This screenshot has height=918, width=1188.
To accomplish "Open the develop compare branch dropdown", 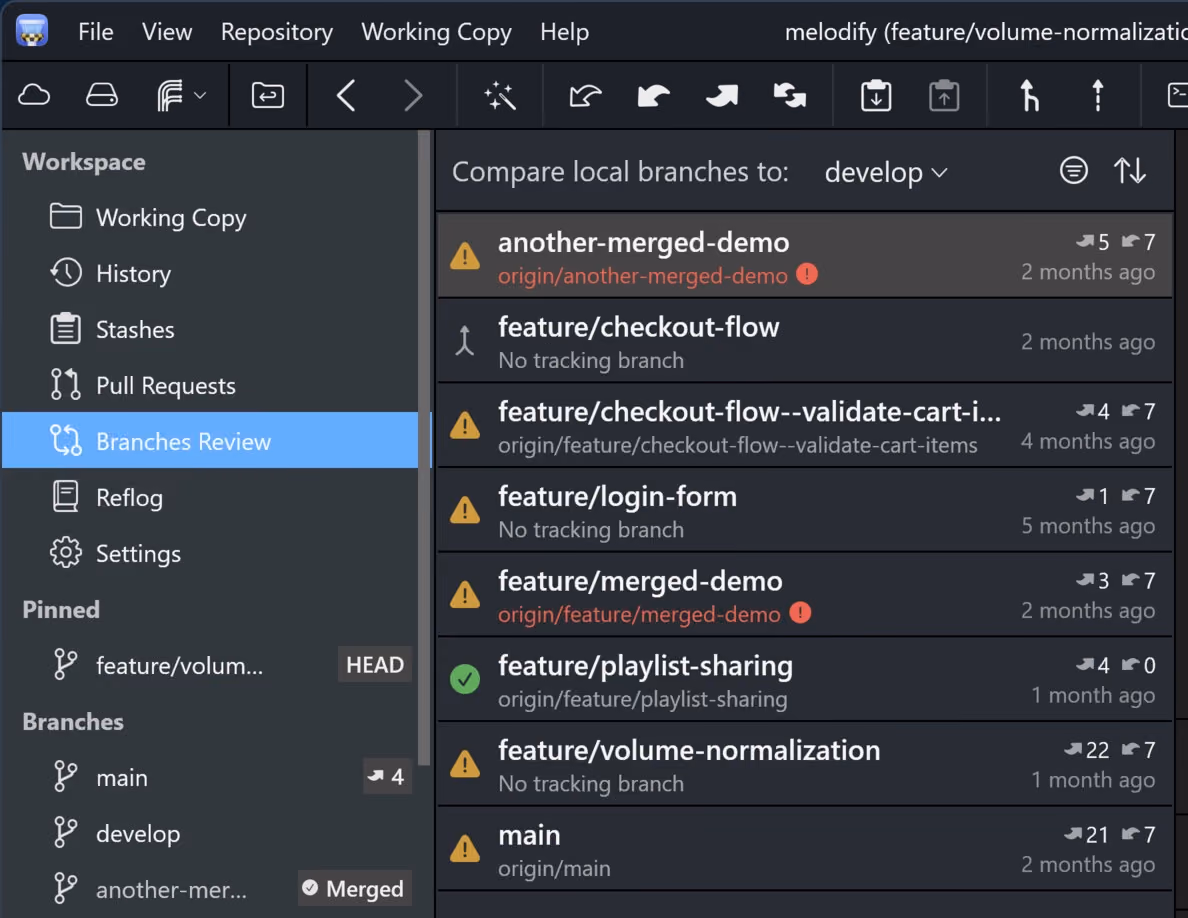I will point(886,172).
